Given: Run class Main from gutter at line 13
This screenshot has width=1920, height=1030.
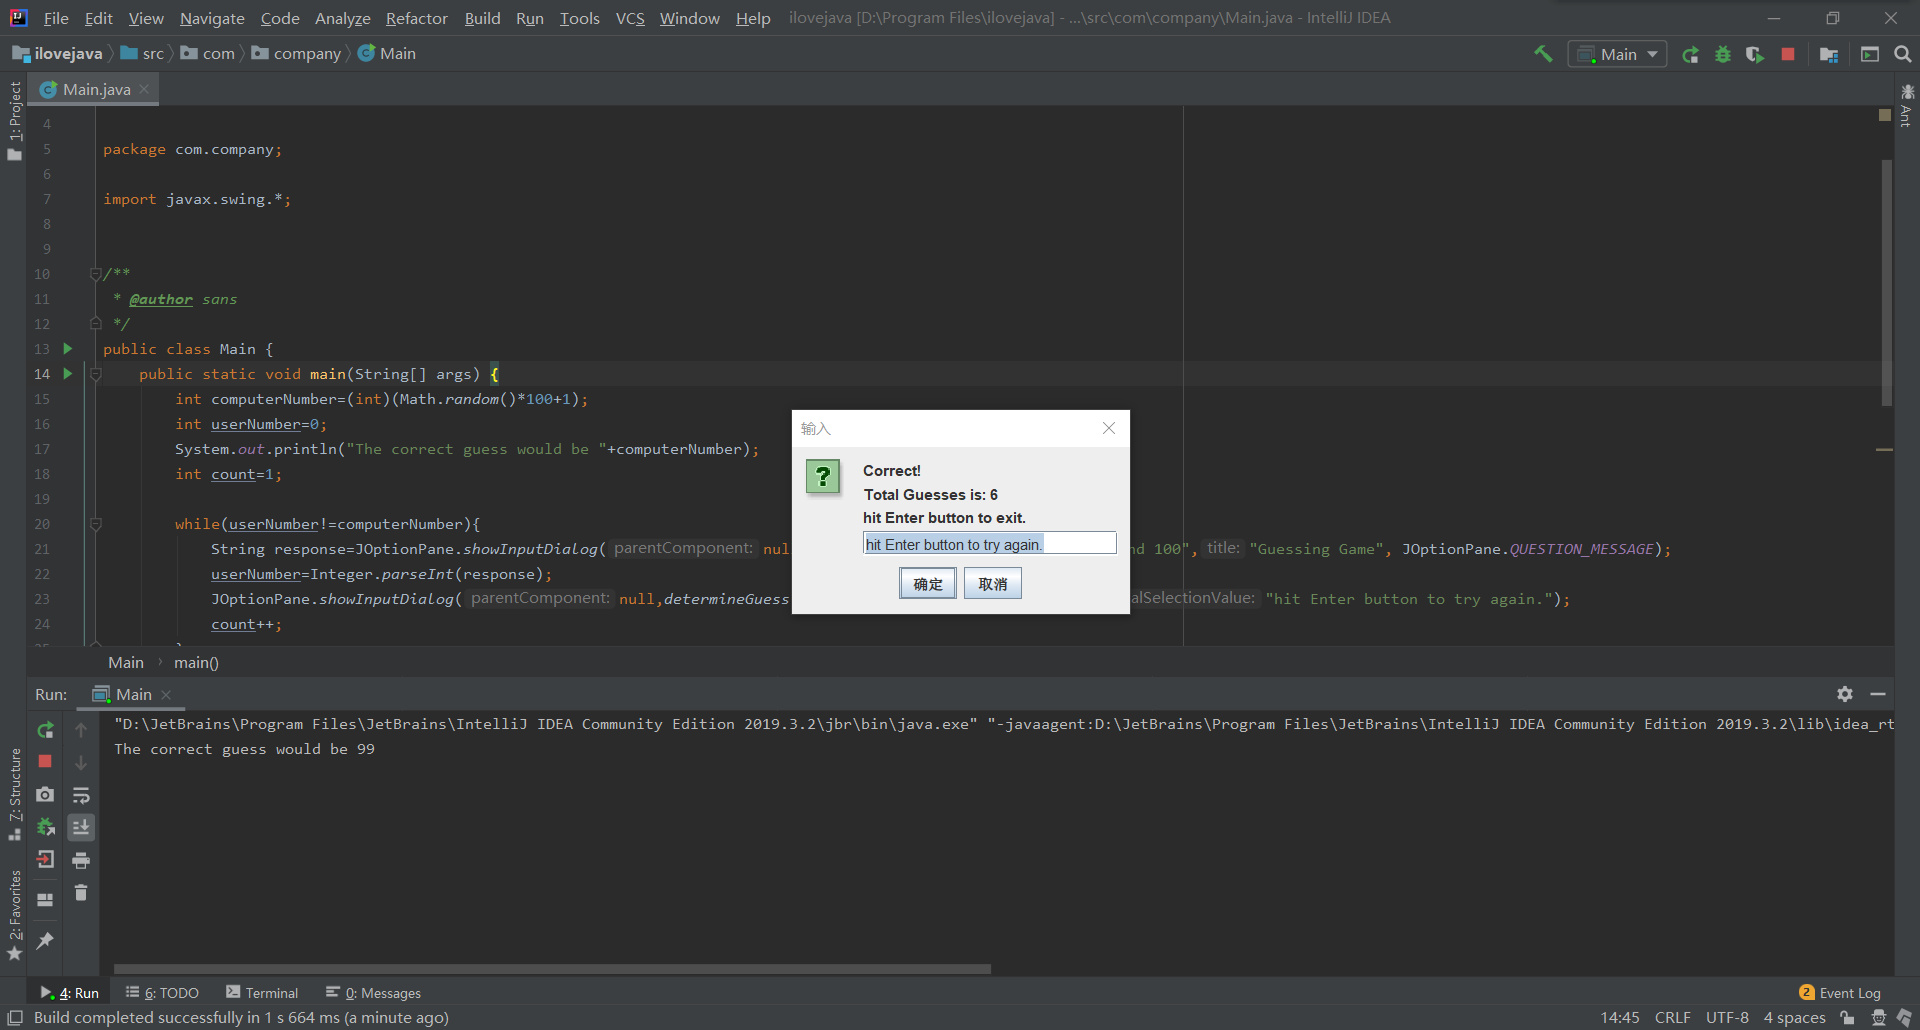Looking at the screenshot, I should (x=68, y=348).
